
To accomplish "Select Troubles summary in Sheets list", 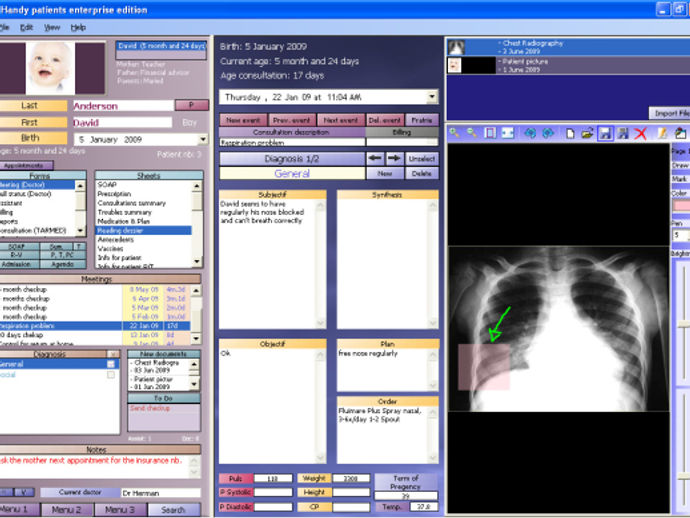I will click(125, 212).
